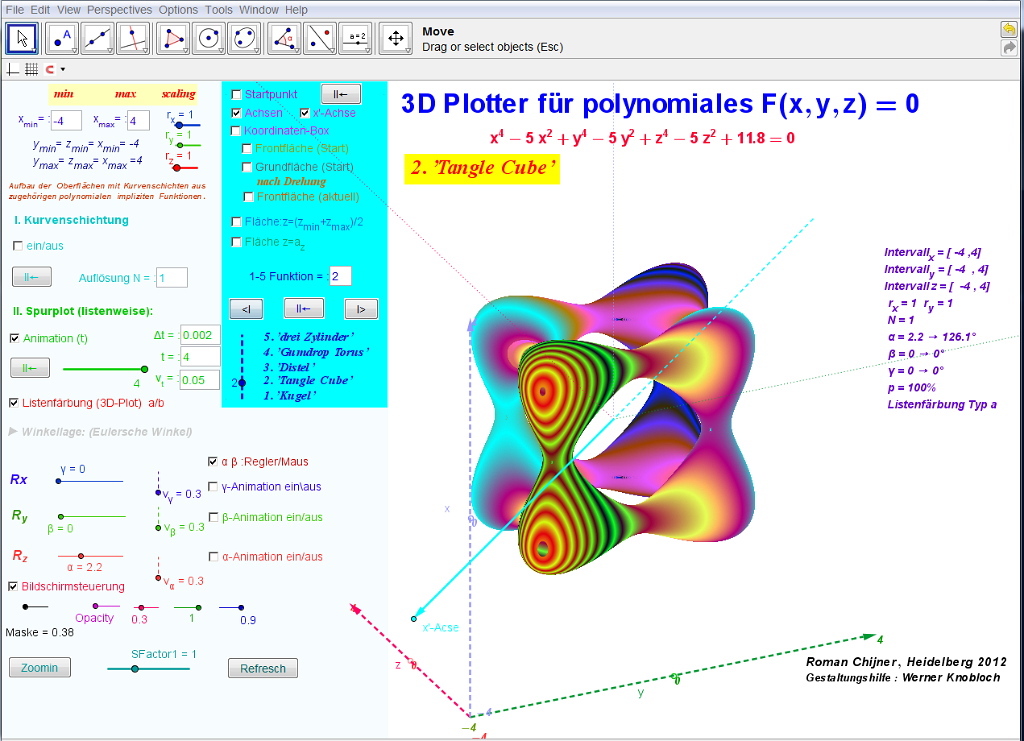Select the Move arrow tool
Viewport: 1024px width, 741px height.
[x=23, y=38]
